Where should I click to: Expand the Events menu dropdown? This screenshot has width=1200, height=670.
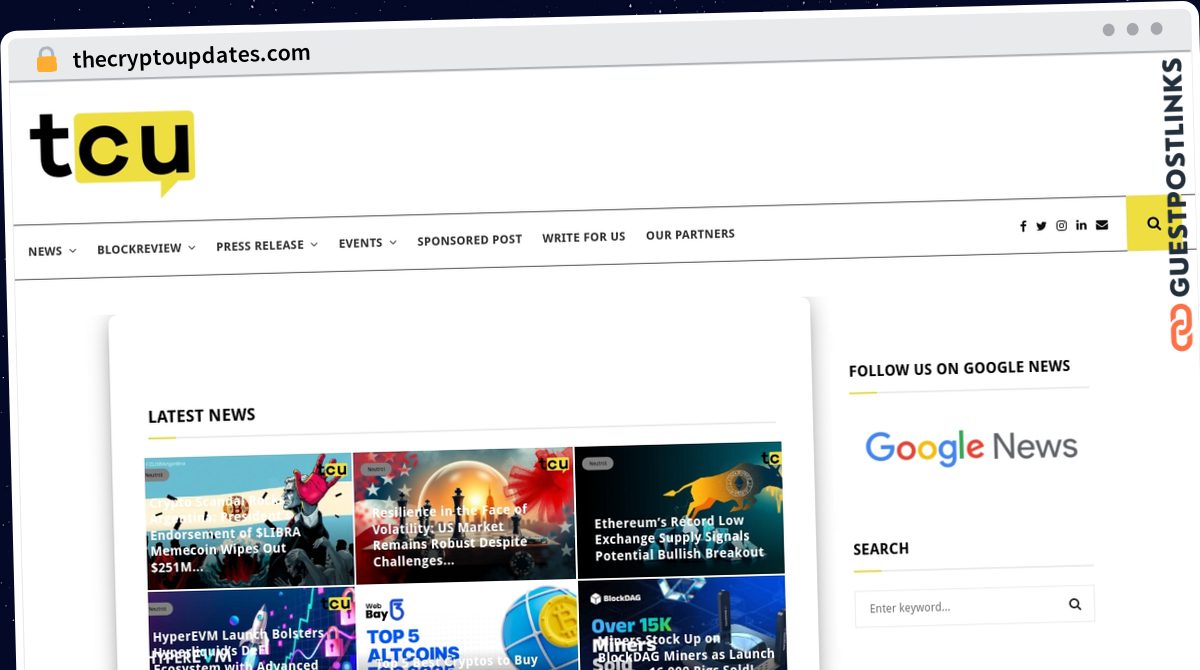click(367, 243)
